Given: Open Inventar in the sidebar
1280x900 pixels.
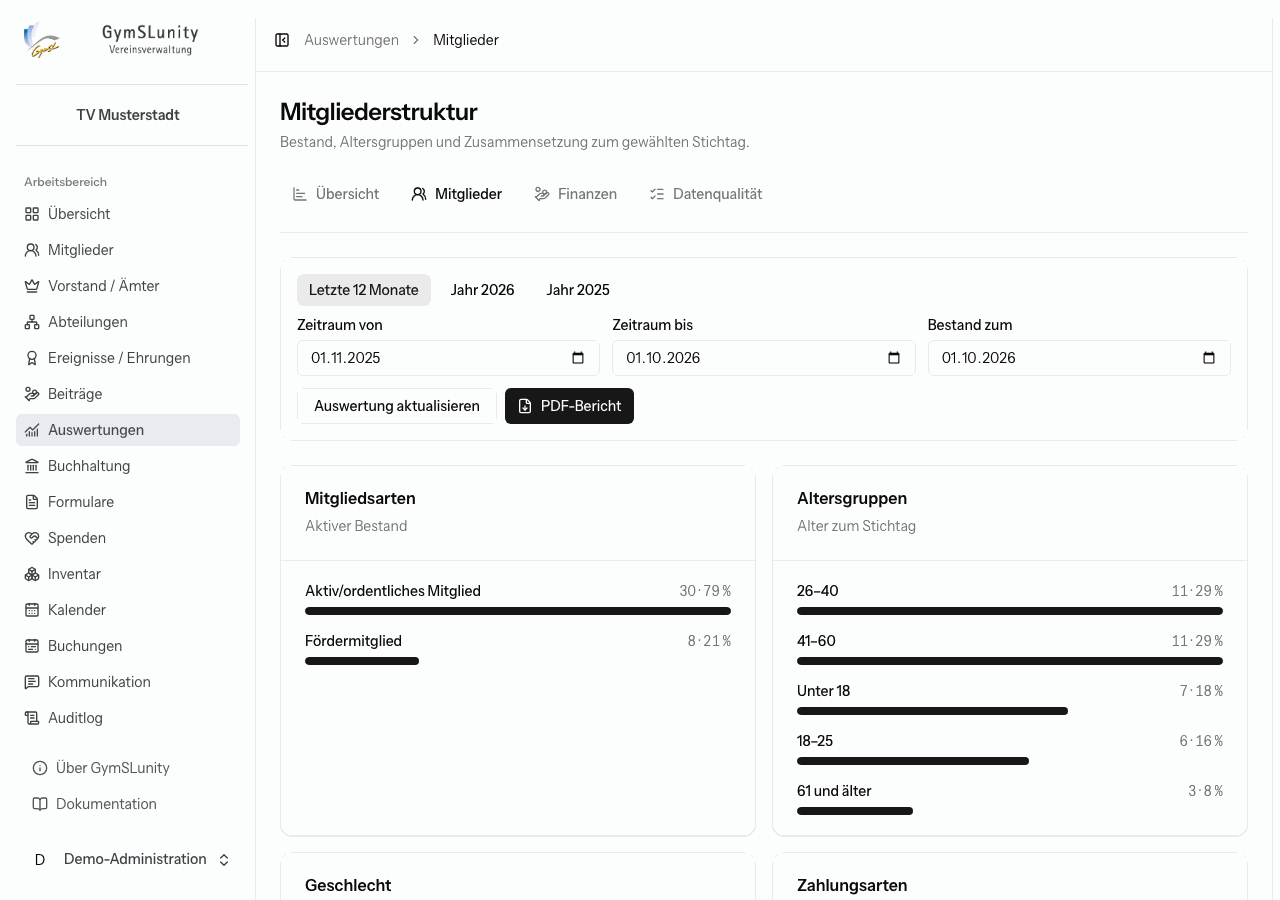Looking at the screenshot, I should [x=128, y=574].
